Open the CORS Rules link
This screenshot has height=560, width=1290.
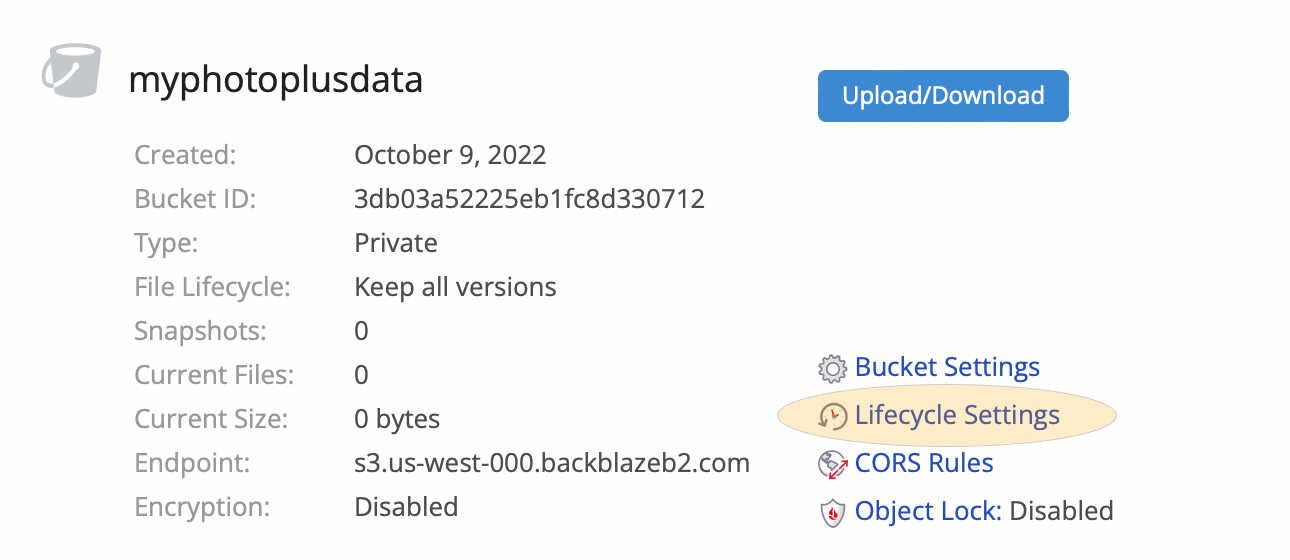pyautogui.click(x=924, y=463)
